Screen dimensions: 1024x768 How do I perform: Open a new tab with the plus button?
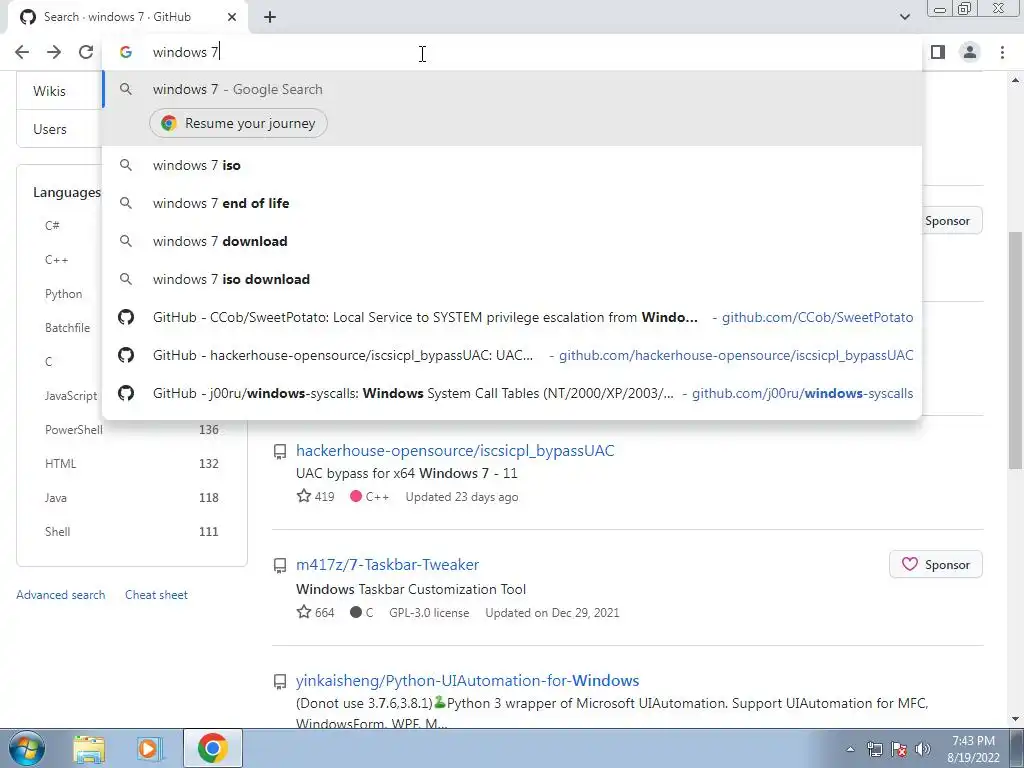(270, 17)
